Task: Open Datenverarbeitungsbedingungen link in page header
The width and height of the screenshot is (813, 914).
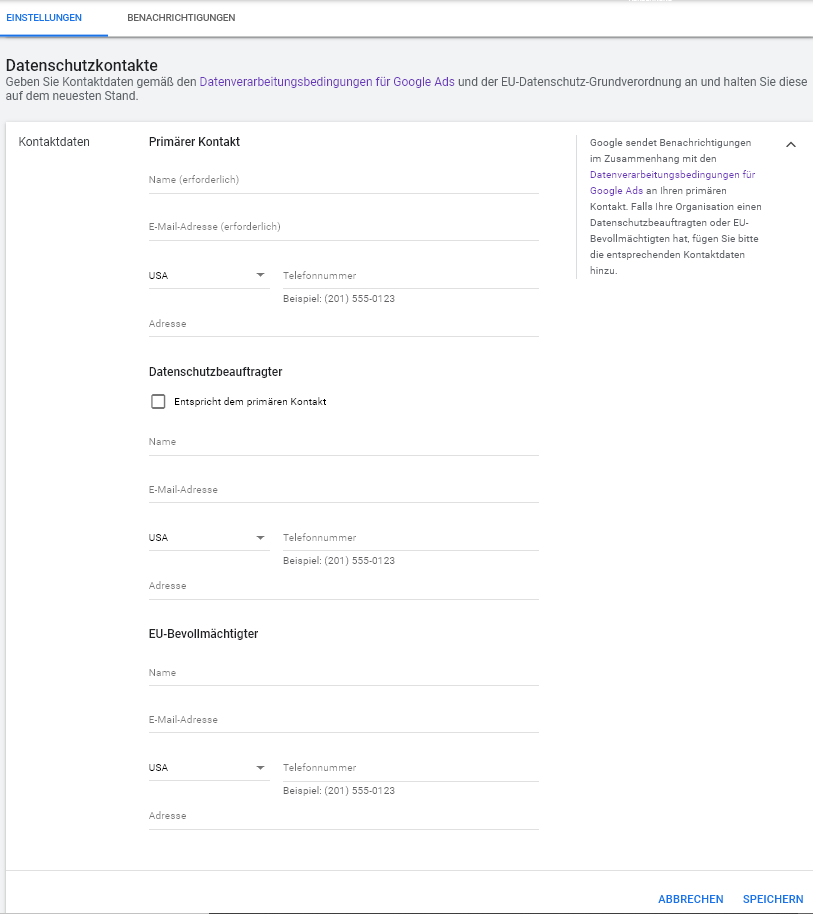Action: click(327, 82)
